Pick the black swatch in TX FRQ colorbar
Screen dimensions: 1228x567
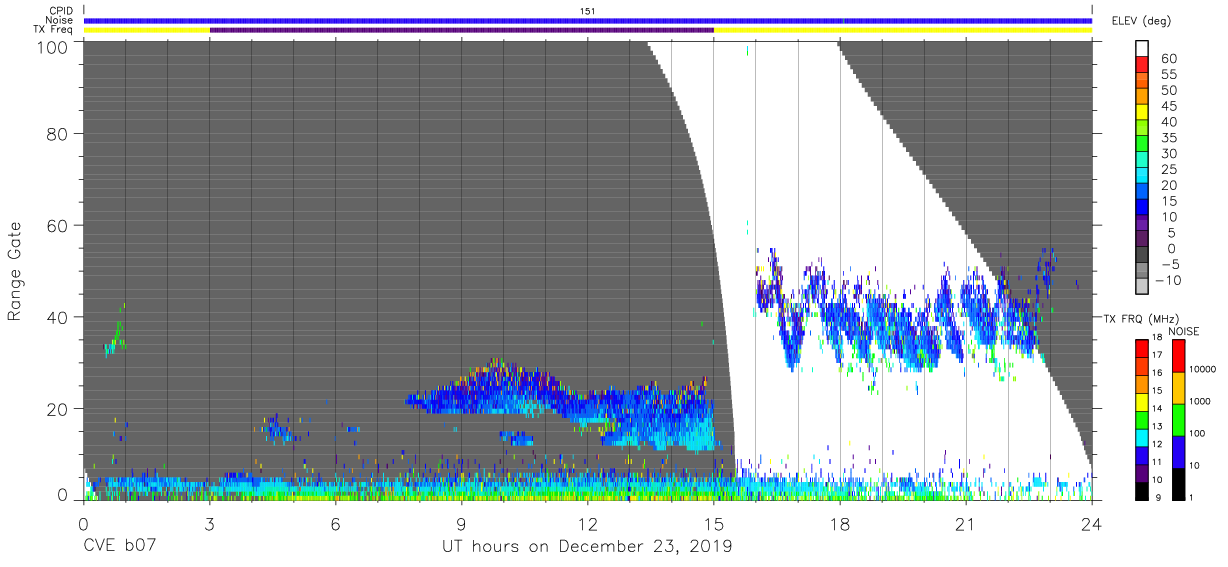(1141, 489)
